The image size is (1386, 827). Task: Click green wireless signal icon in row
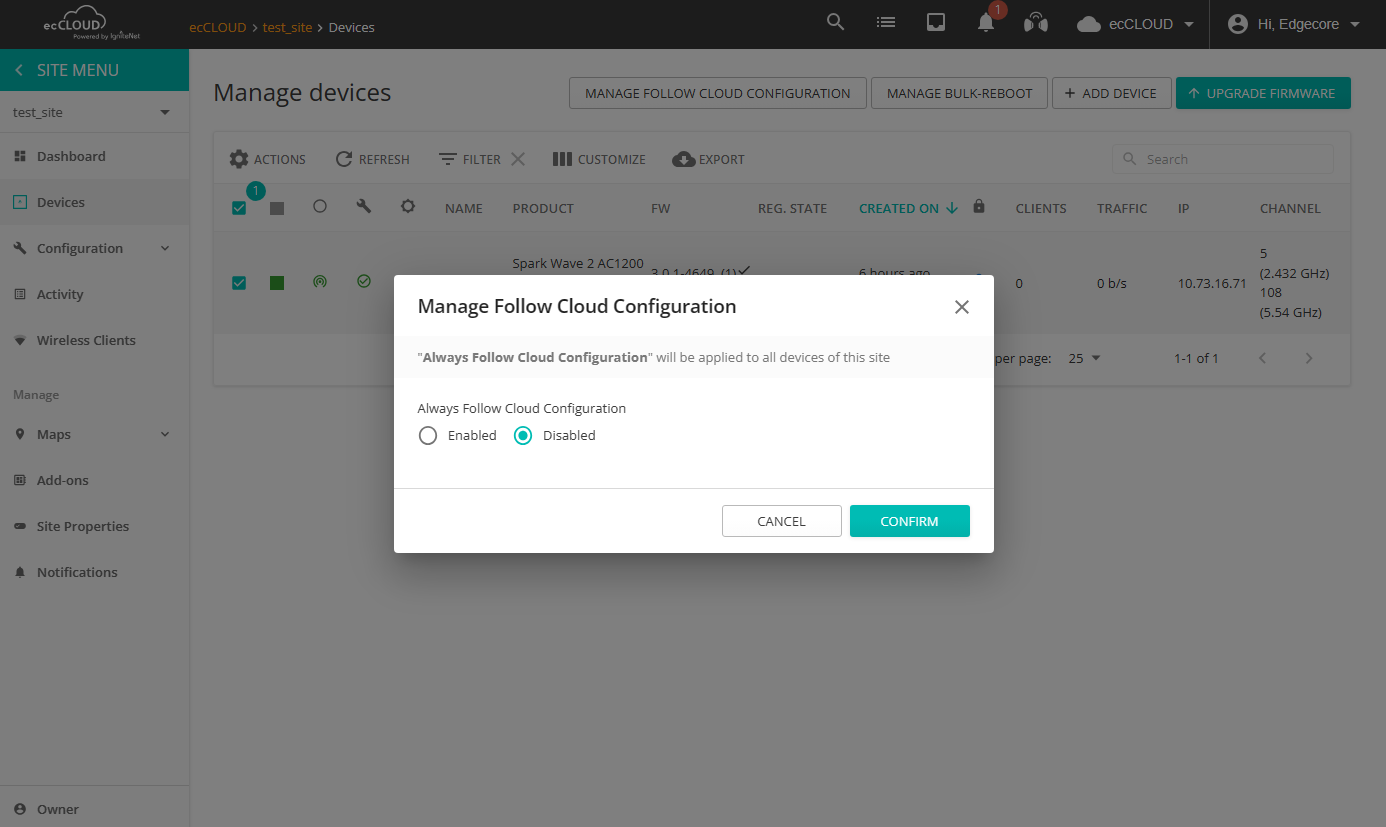(320, 282)
